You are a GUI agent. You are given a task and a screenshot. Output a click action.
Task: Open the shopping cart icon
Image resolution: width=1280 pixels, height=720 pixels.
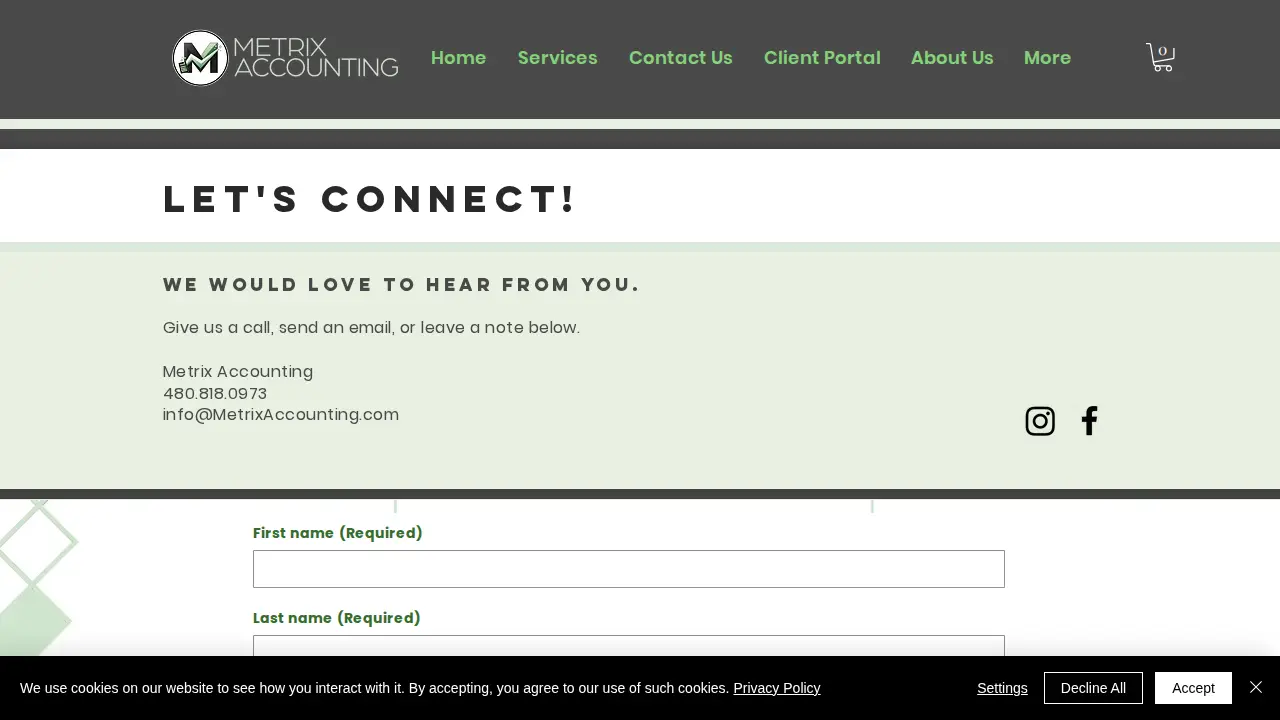[1160, 57]
